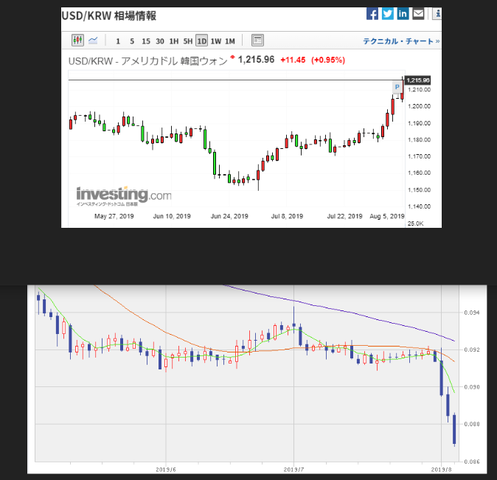Viewport: 497px width, 480px height.
Task: Set interval to 5 minutes
Action: point(132,41)
